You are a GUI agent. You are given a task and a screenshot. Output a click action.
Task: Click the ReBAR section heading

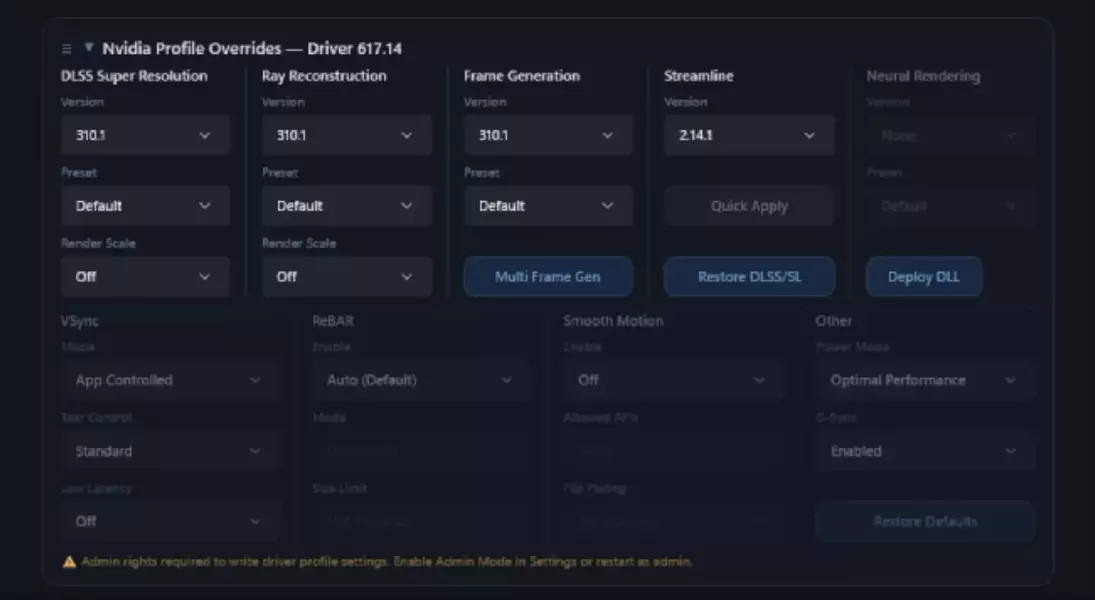[x=333, y=321]
